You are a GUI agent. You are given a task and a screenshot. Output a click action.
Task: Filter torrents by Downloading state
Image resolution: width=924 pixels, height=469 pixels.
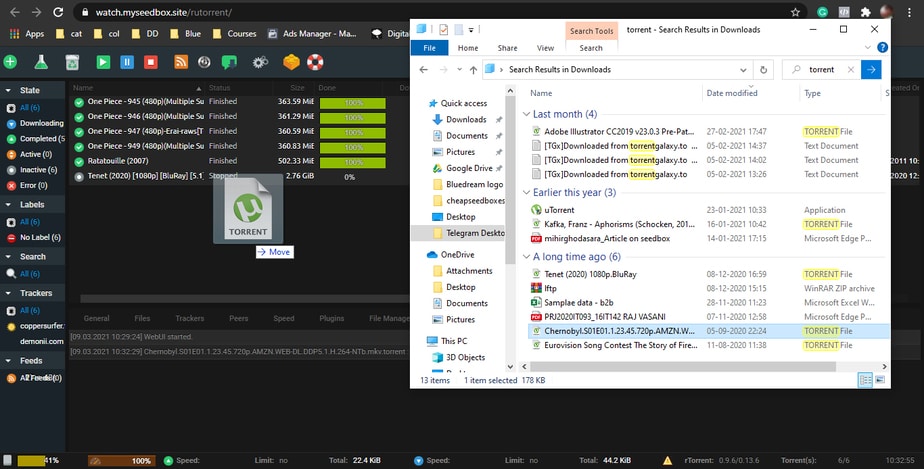click(x=35, y=124)
